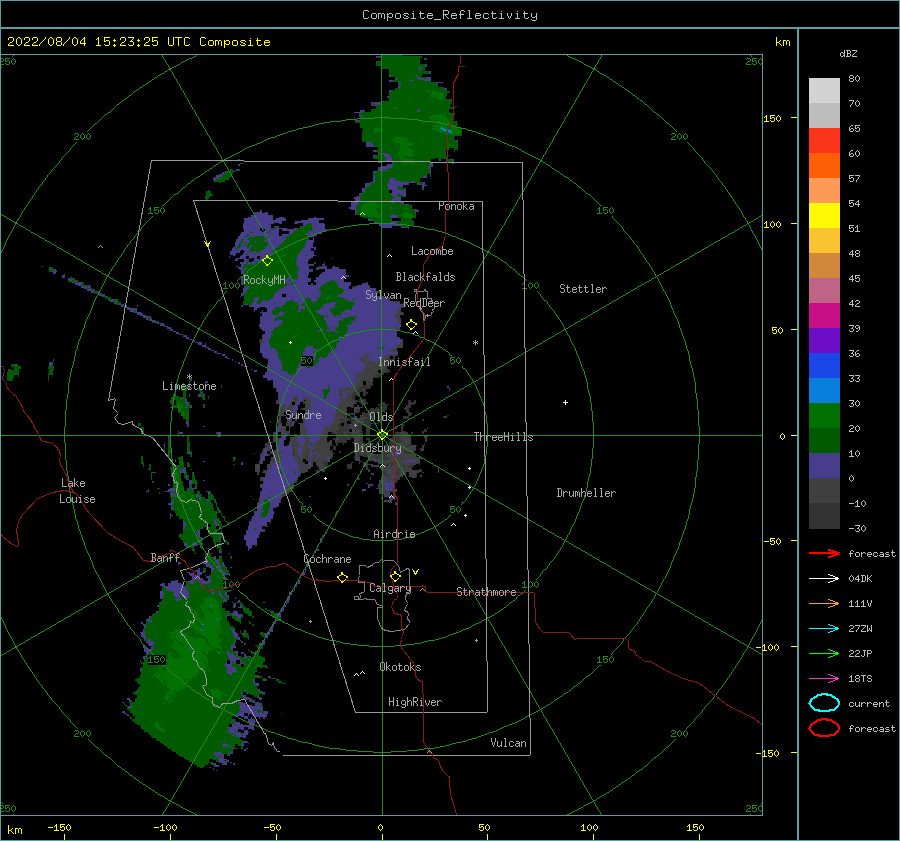The height and width of the screenshot is (841, 900).
Task: Click the RedDeer city label
Action: [424, 303]
